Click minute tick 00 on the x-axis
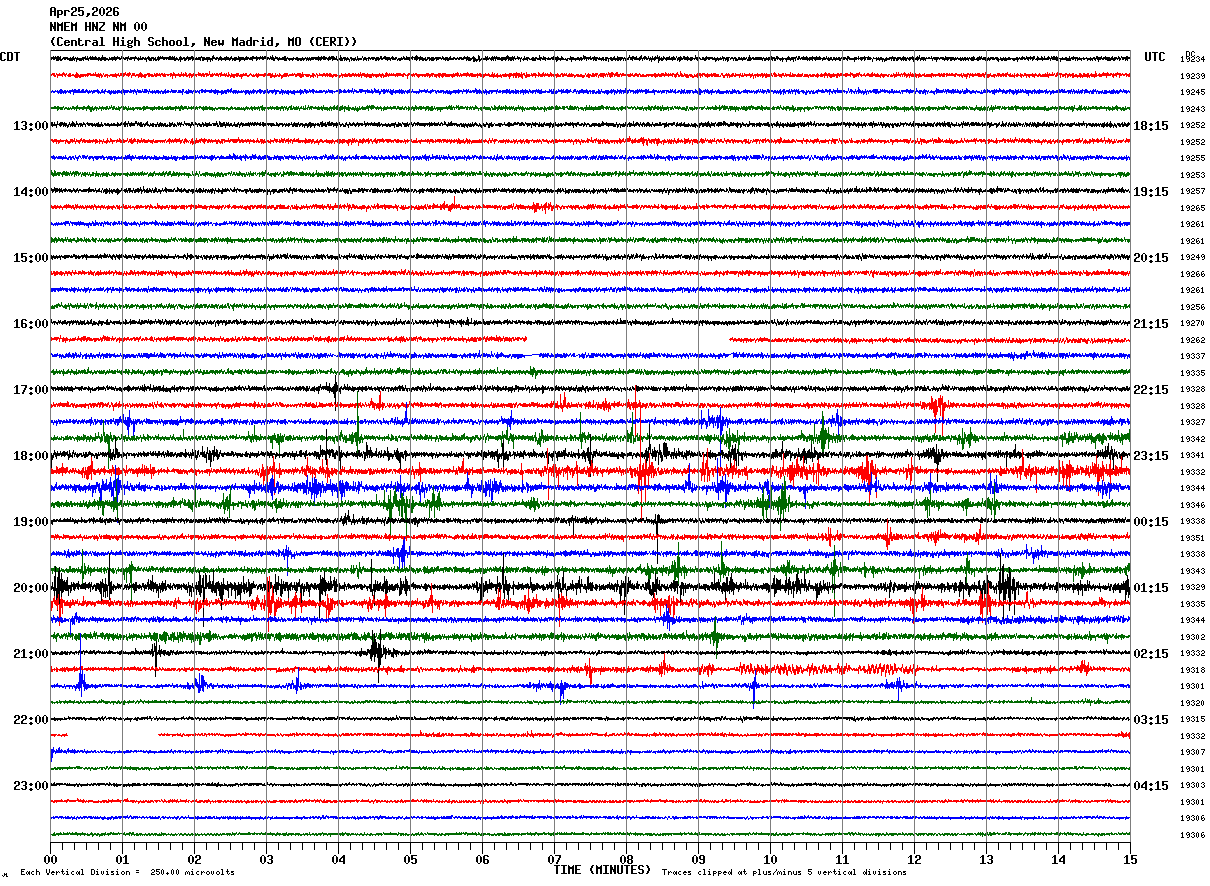 click(x=50, y=859)
